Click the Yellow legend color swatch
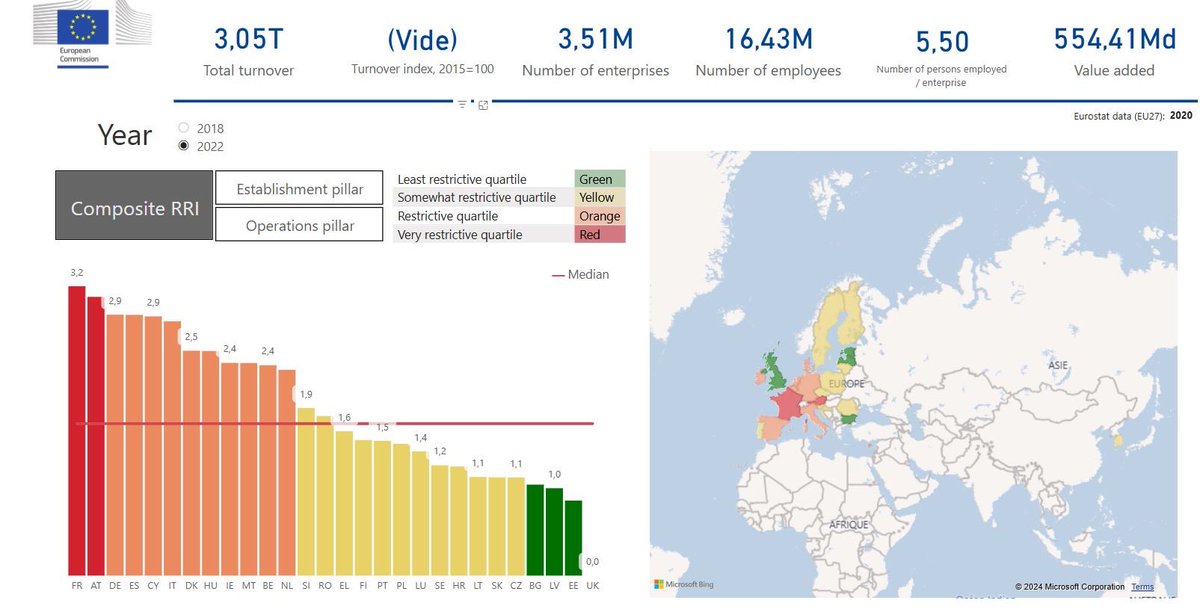This screenshot has width=1200, height=615. pos(600,197)
